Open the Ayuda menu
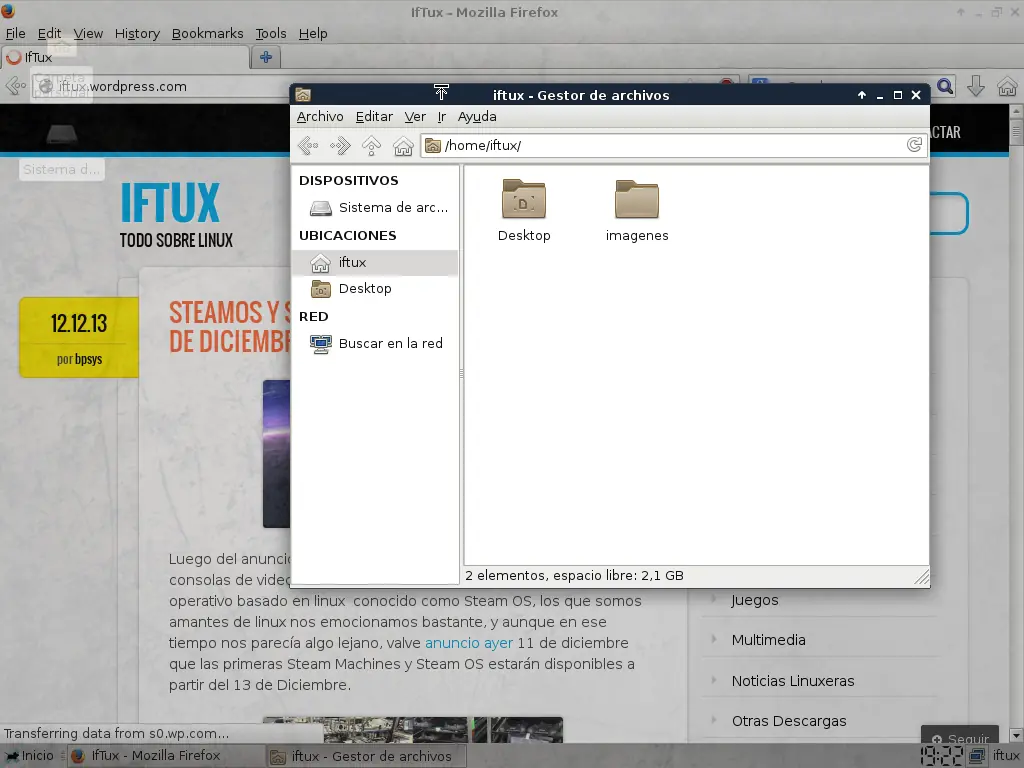Screen dimensions: 1024x768 [x=477, y=117]
